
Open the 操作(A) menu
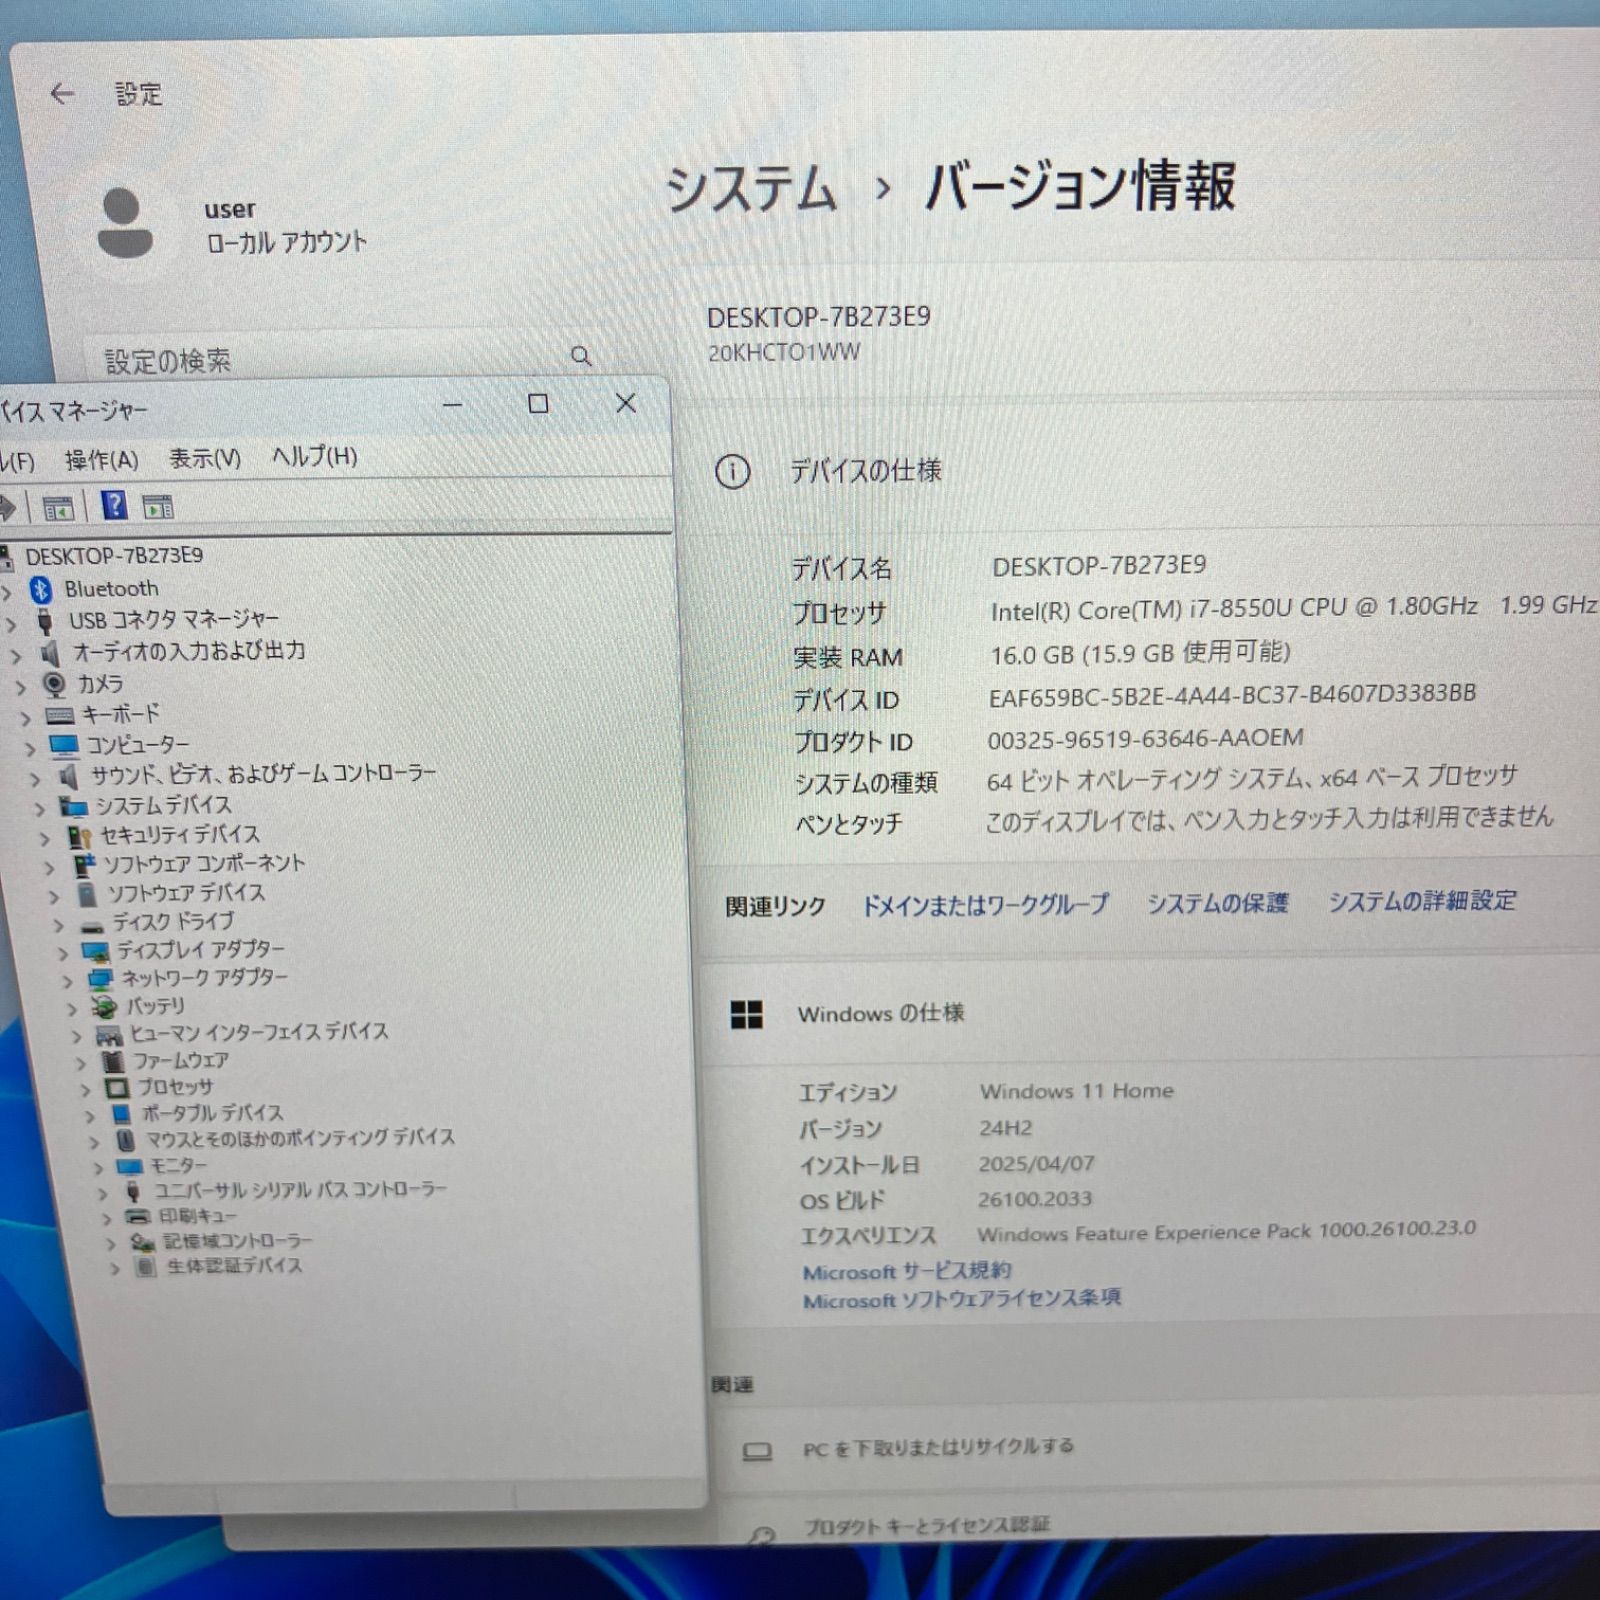tap(101, 460)
